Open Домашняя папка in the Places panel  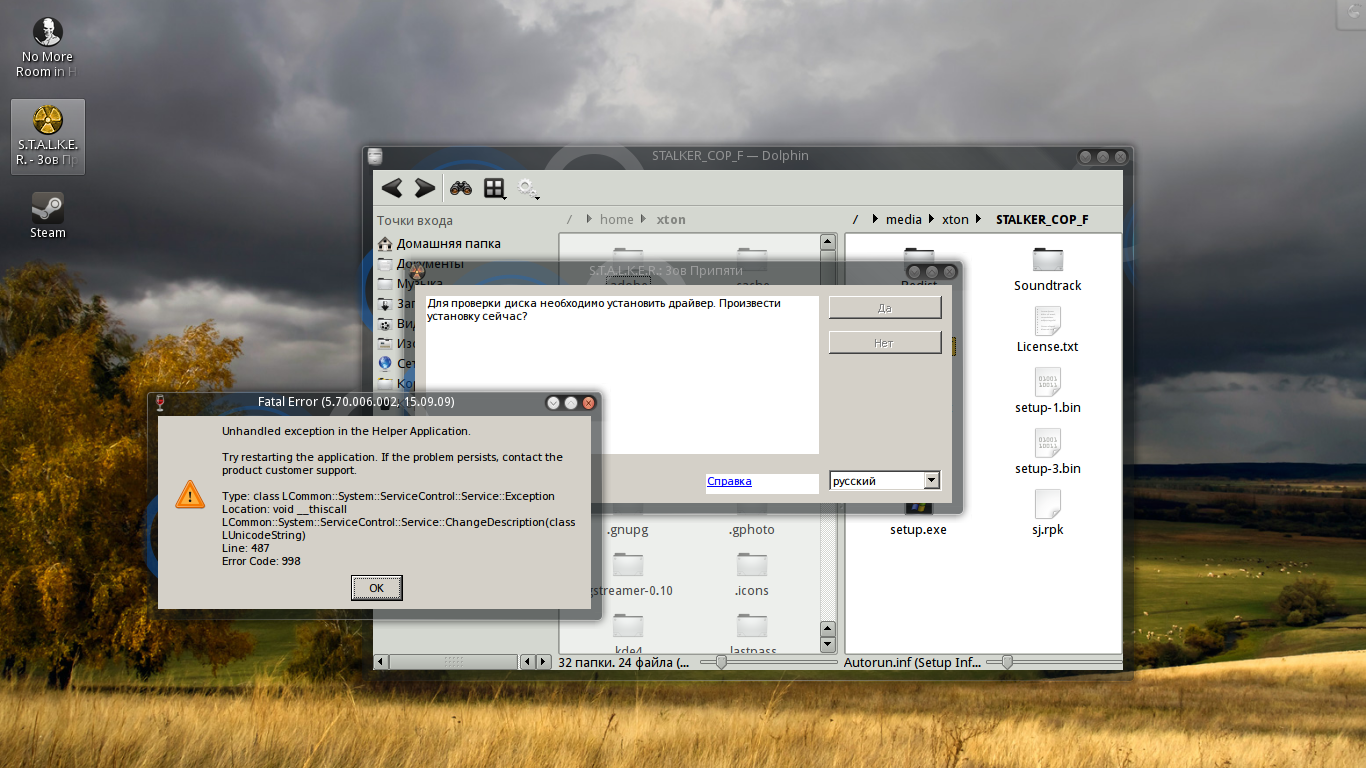pos(439,243)
